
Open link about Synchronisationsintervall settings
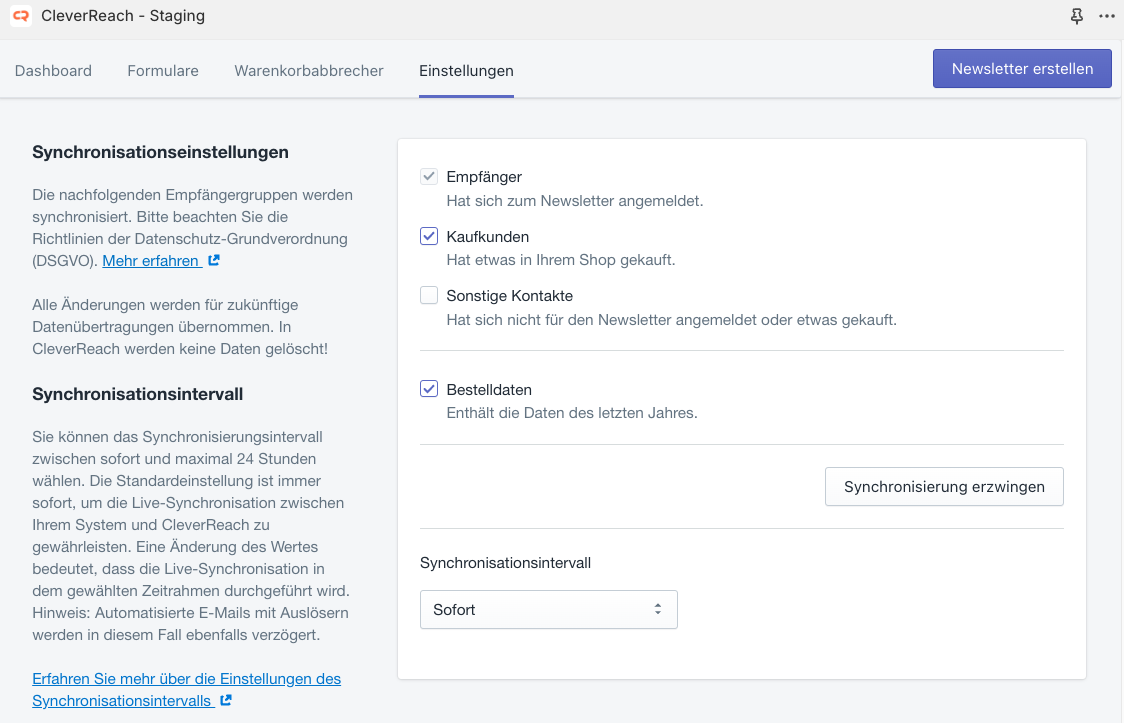click(x=186, y=689)
